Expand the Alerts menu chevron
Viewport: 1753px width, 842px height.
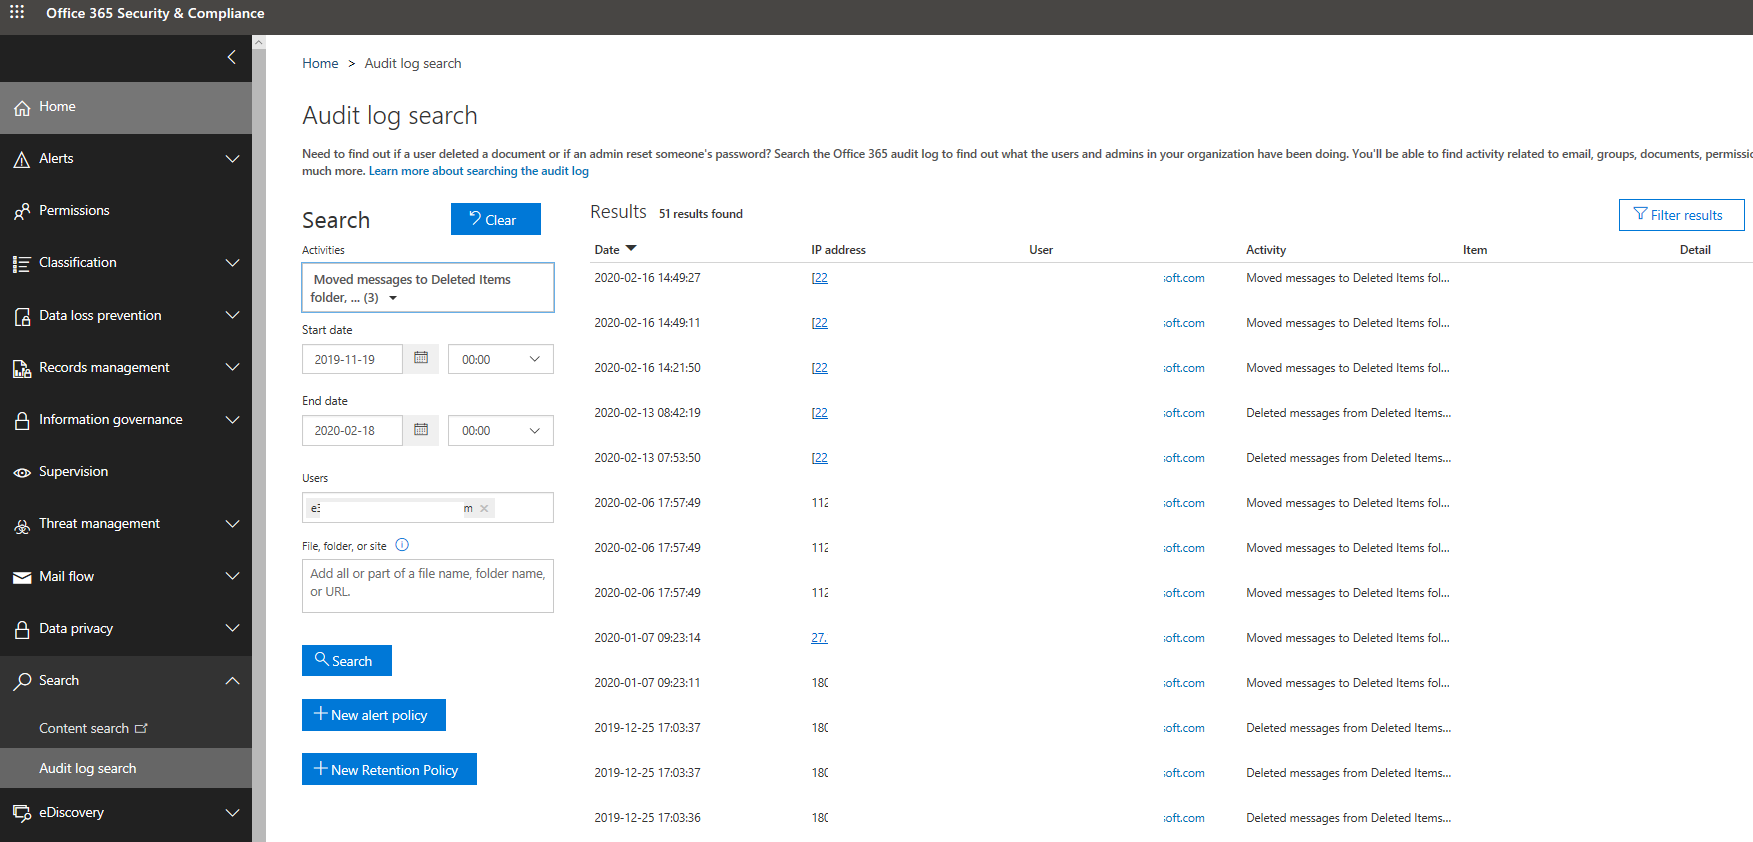click(x=232, y=159)
